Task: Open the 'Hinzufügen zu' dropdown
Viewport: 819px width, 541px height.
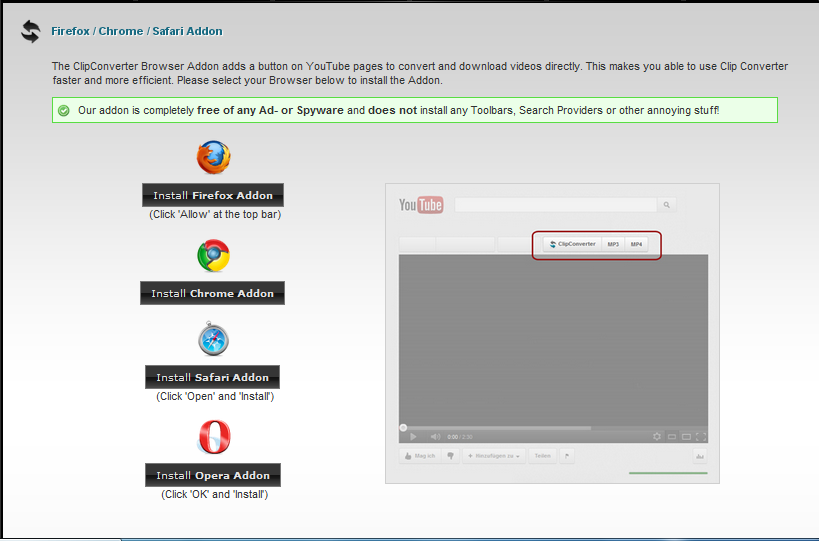Action: pyautogui.click(x=494, y=456)
